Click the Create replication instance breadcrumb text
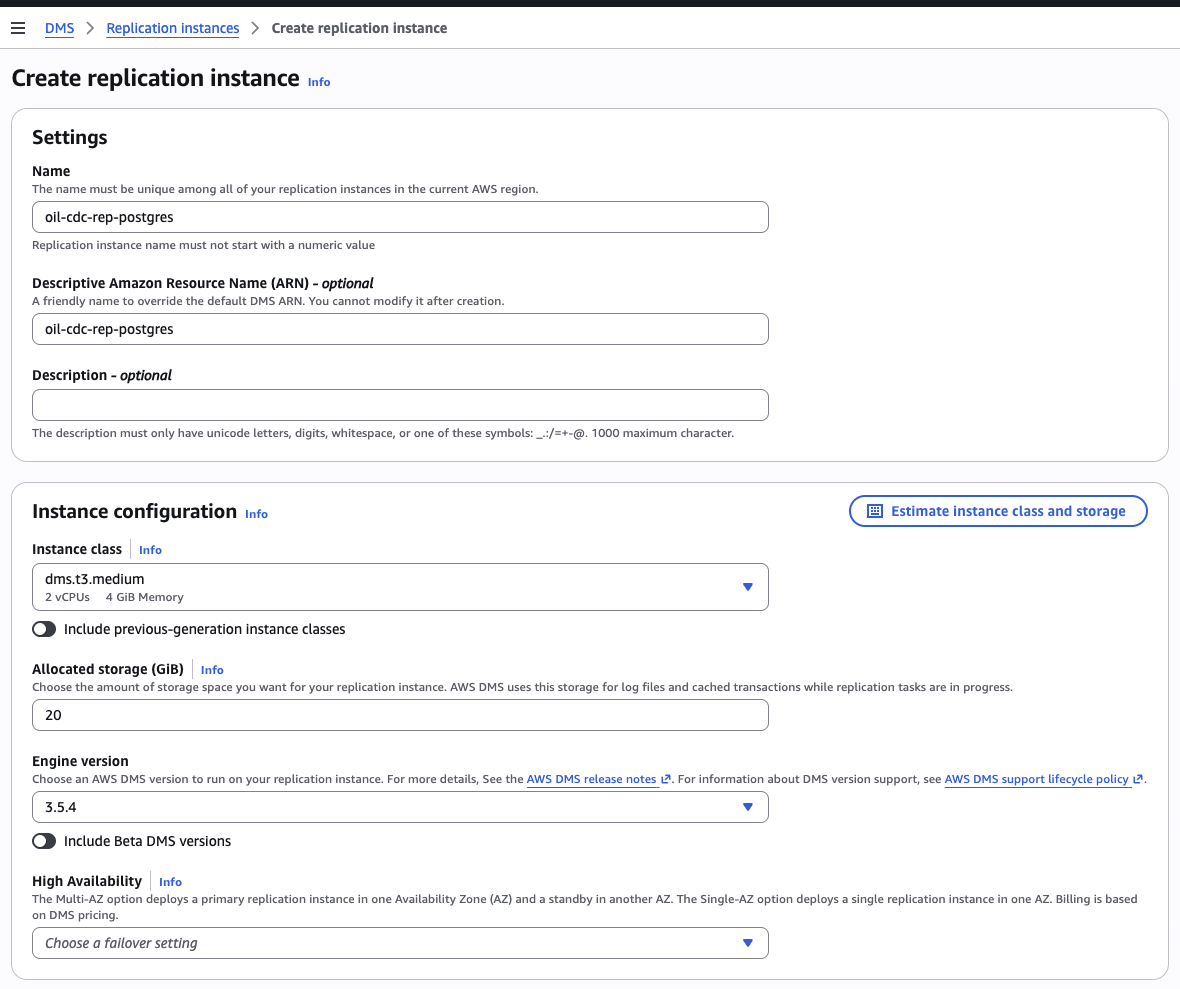1180x989 pixels. (x=359, y=29)
